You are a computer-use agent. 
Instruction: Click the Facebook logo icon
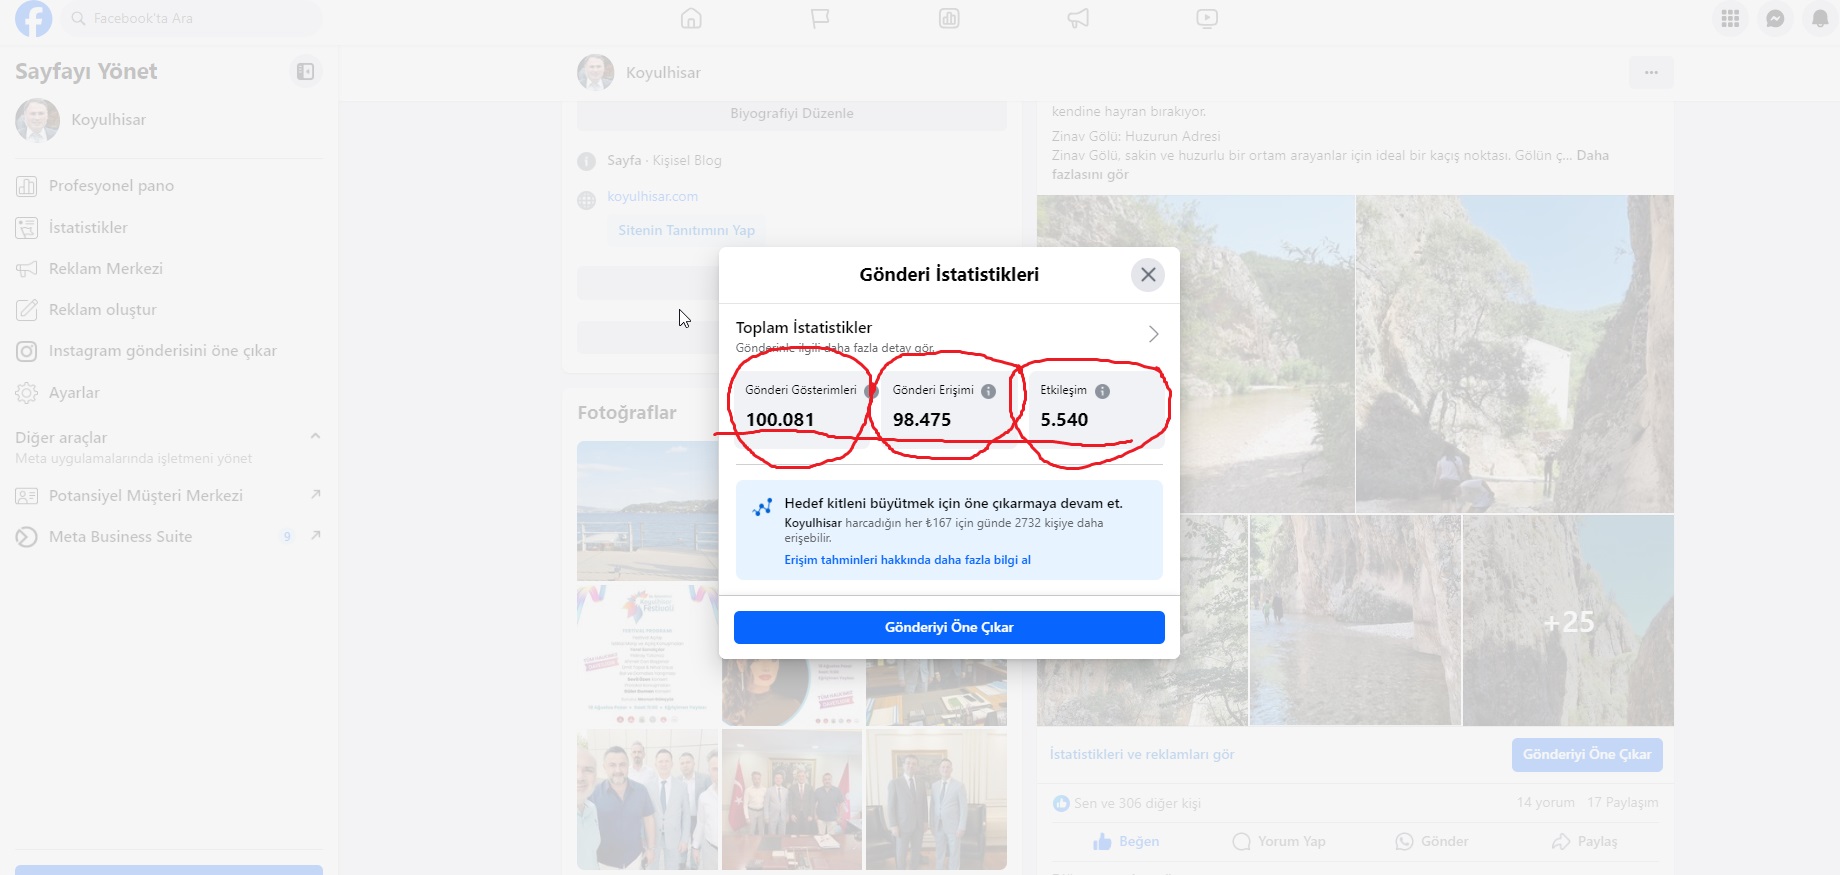pyautogui.click(x=33, y=18)
